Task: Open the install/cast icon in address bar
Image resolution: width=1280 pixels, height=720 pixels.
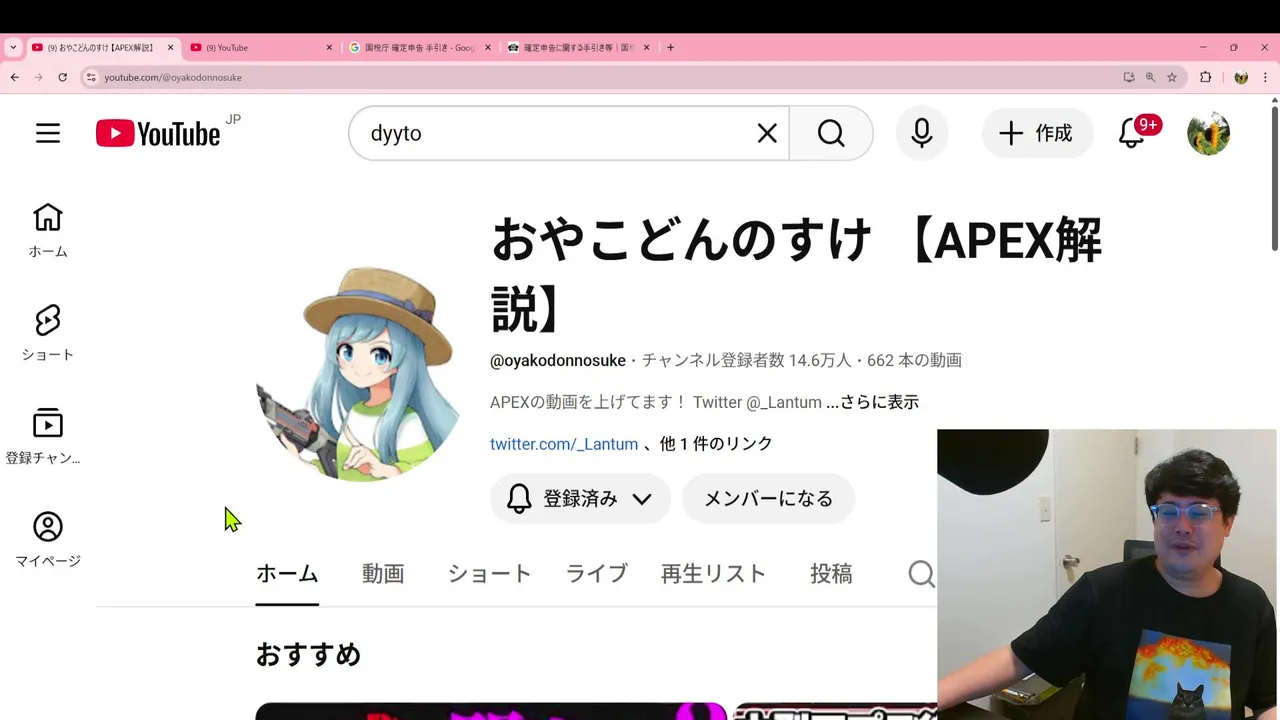Action: click(x=1128, y=77)
